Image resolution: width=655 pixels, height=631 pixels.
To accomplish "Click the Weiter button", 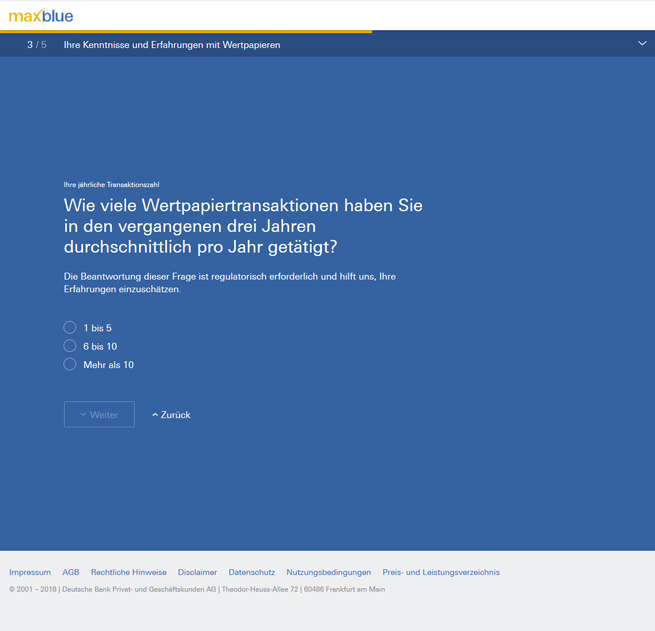I will click(x=99, y=414).
